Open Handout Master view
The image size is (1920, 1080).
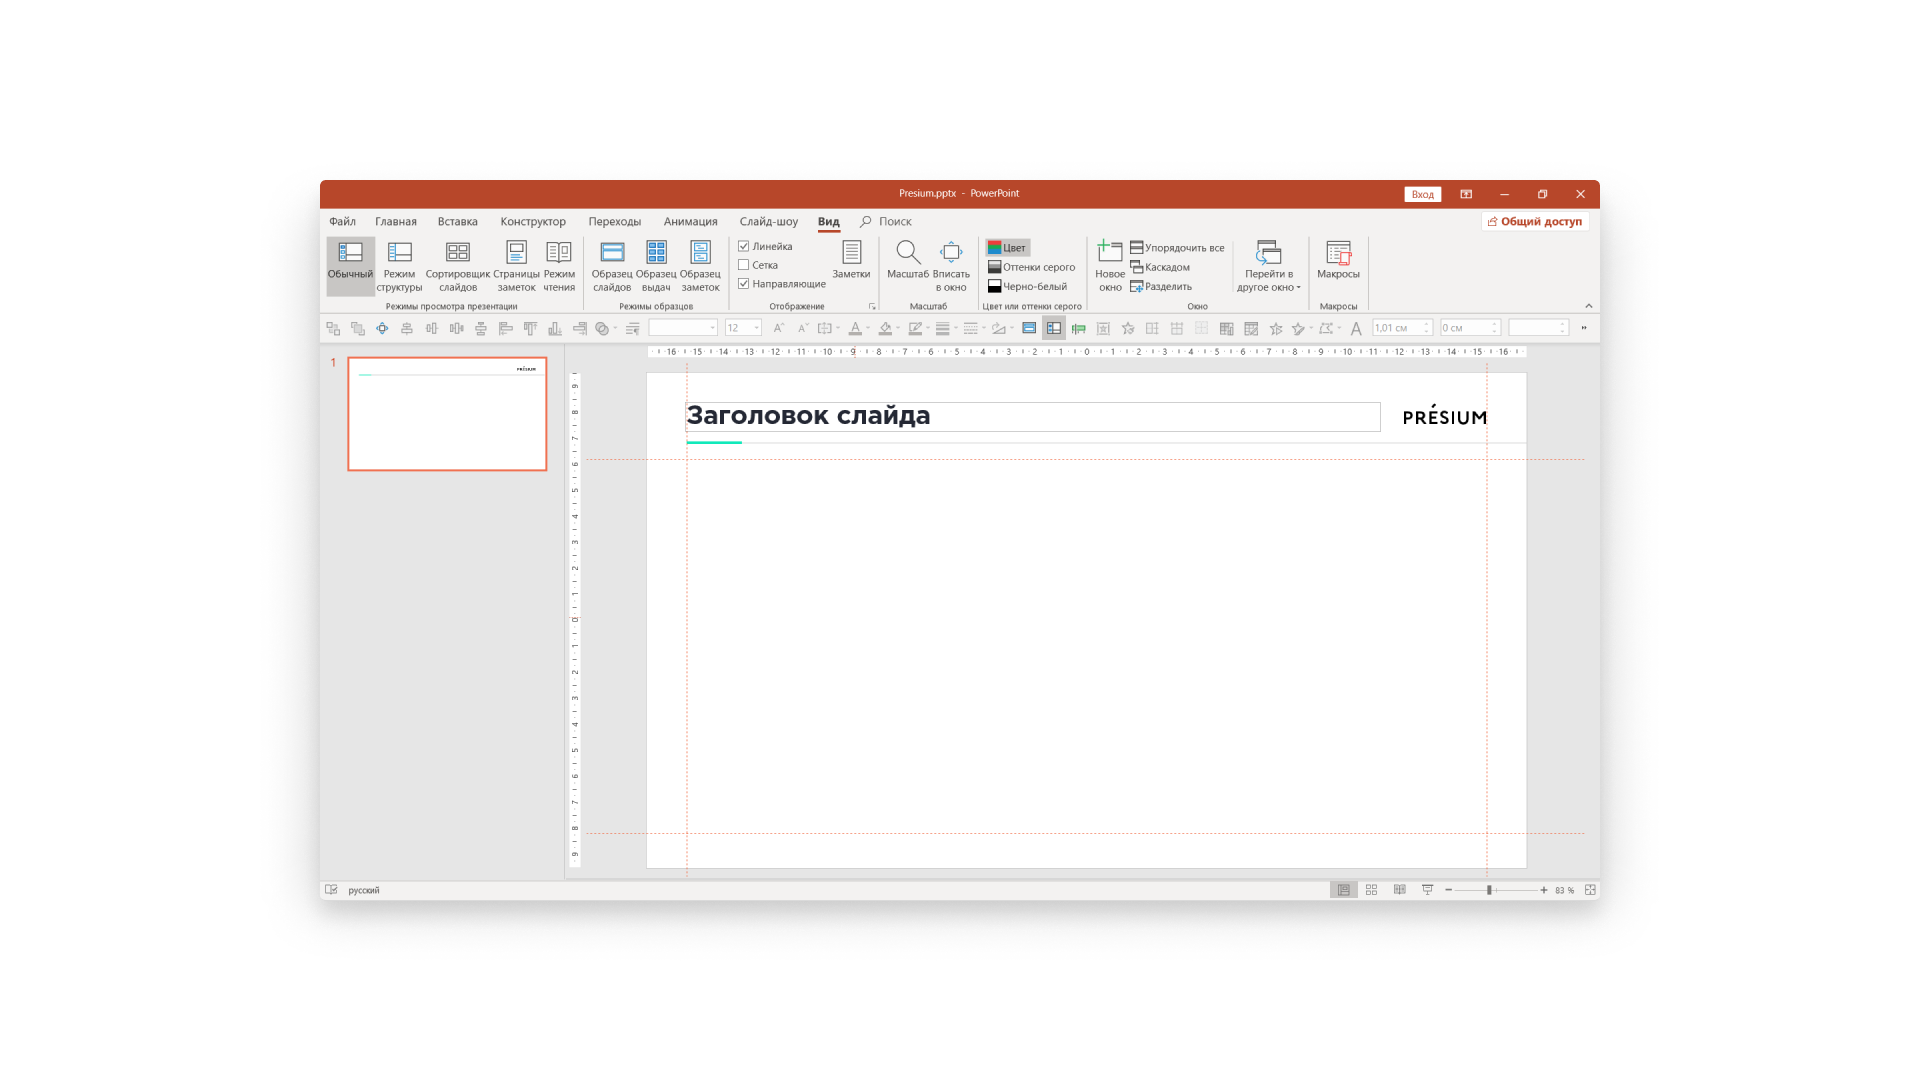[656, 265]
